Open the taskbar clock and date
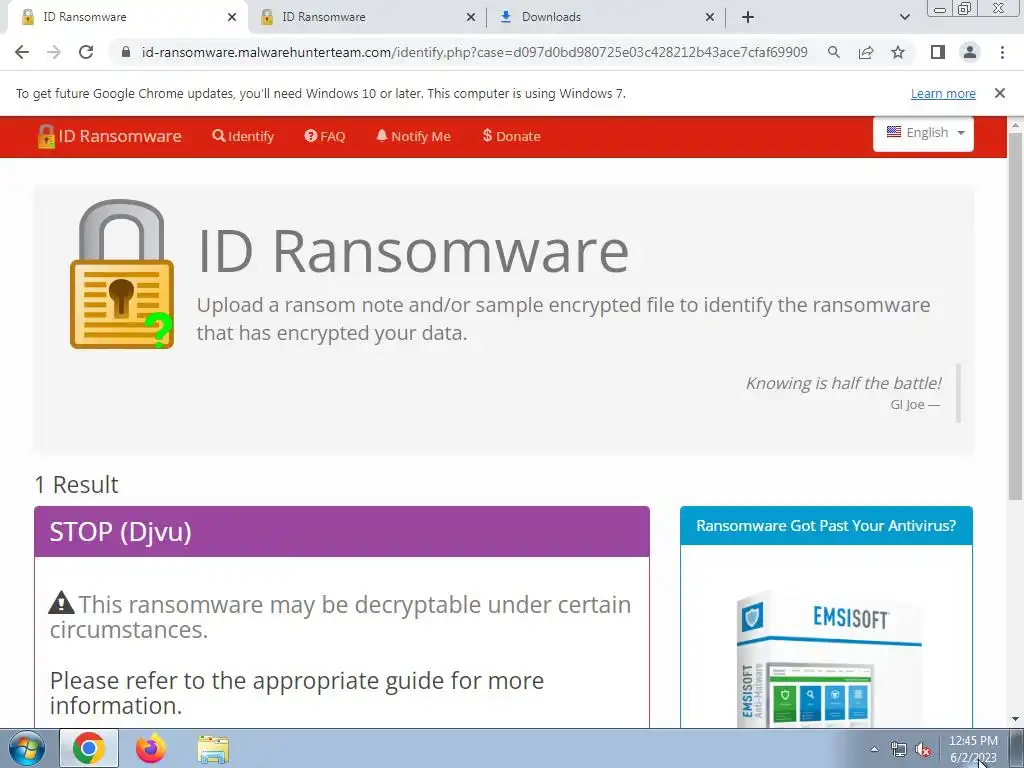 pos(973,749)
